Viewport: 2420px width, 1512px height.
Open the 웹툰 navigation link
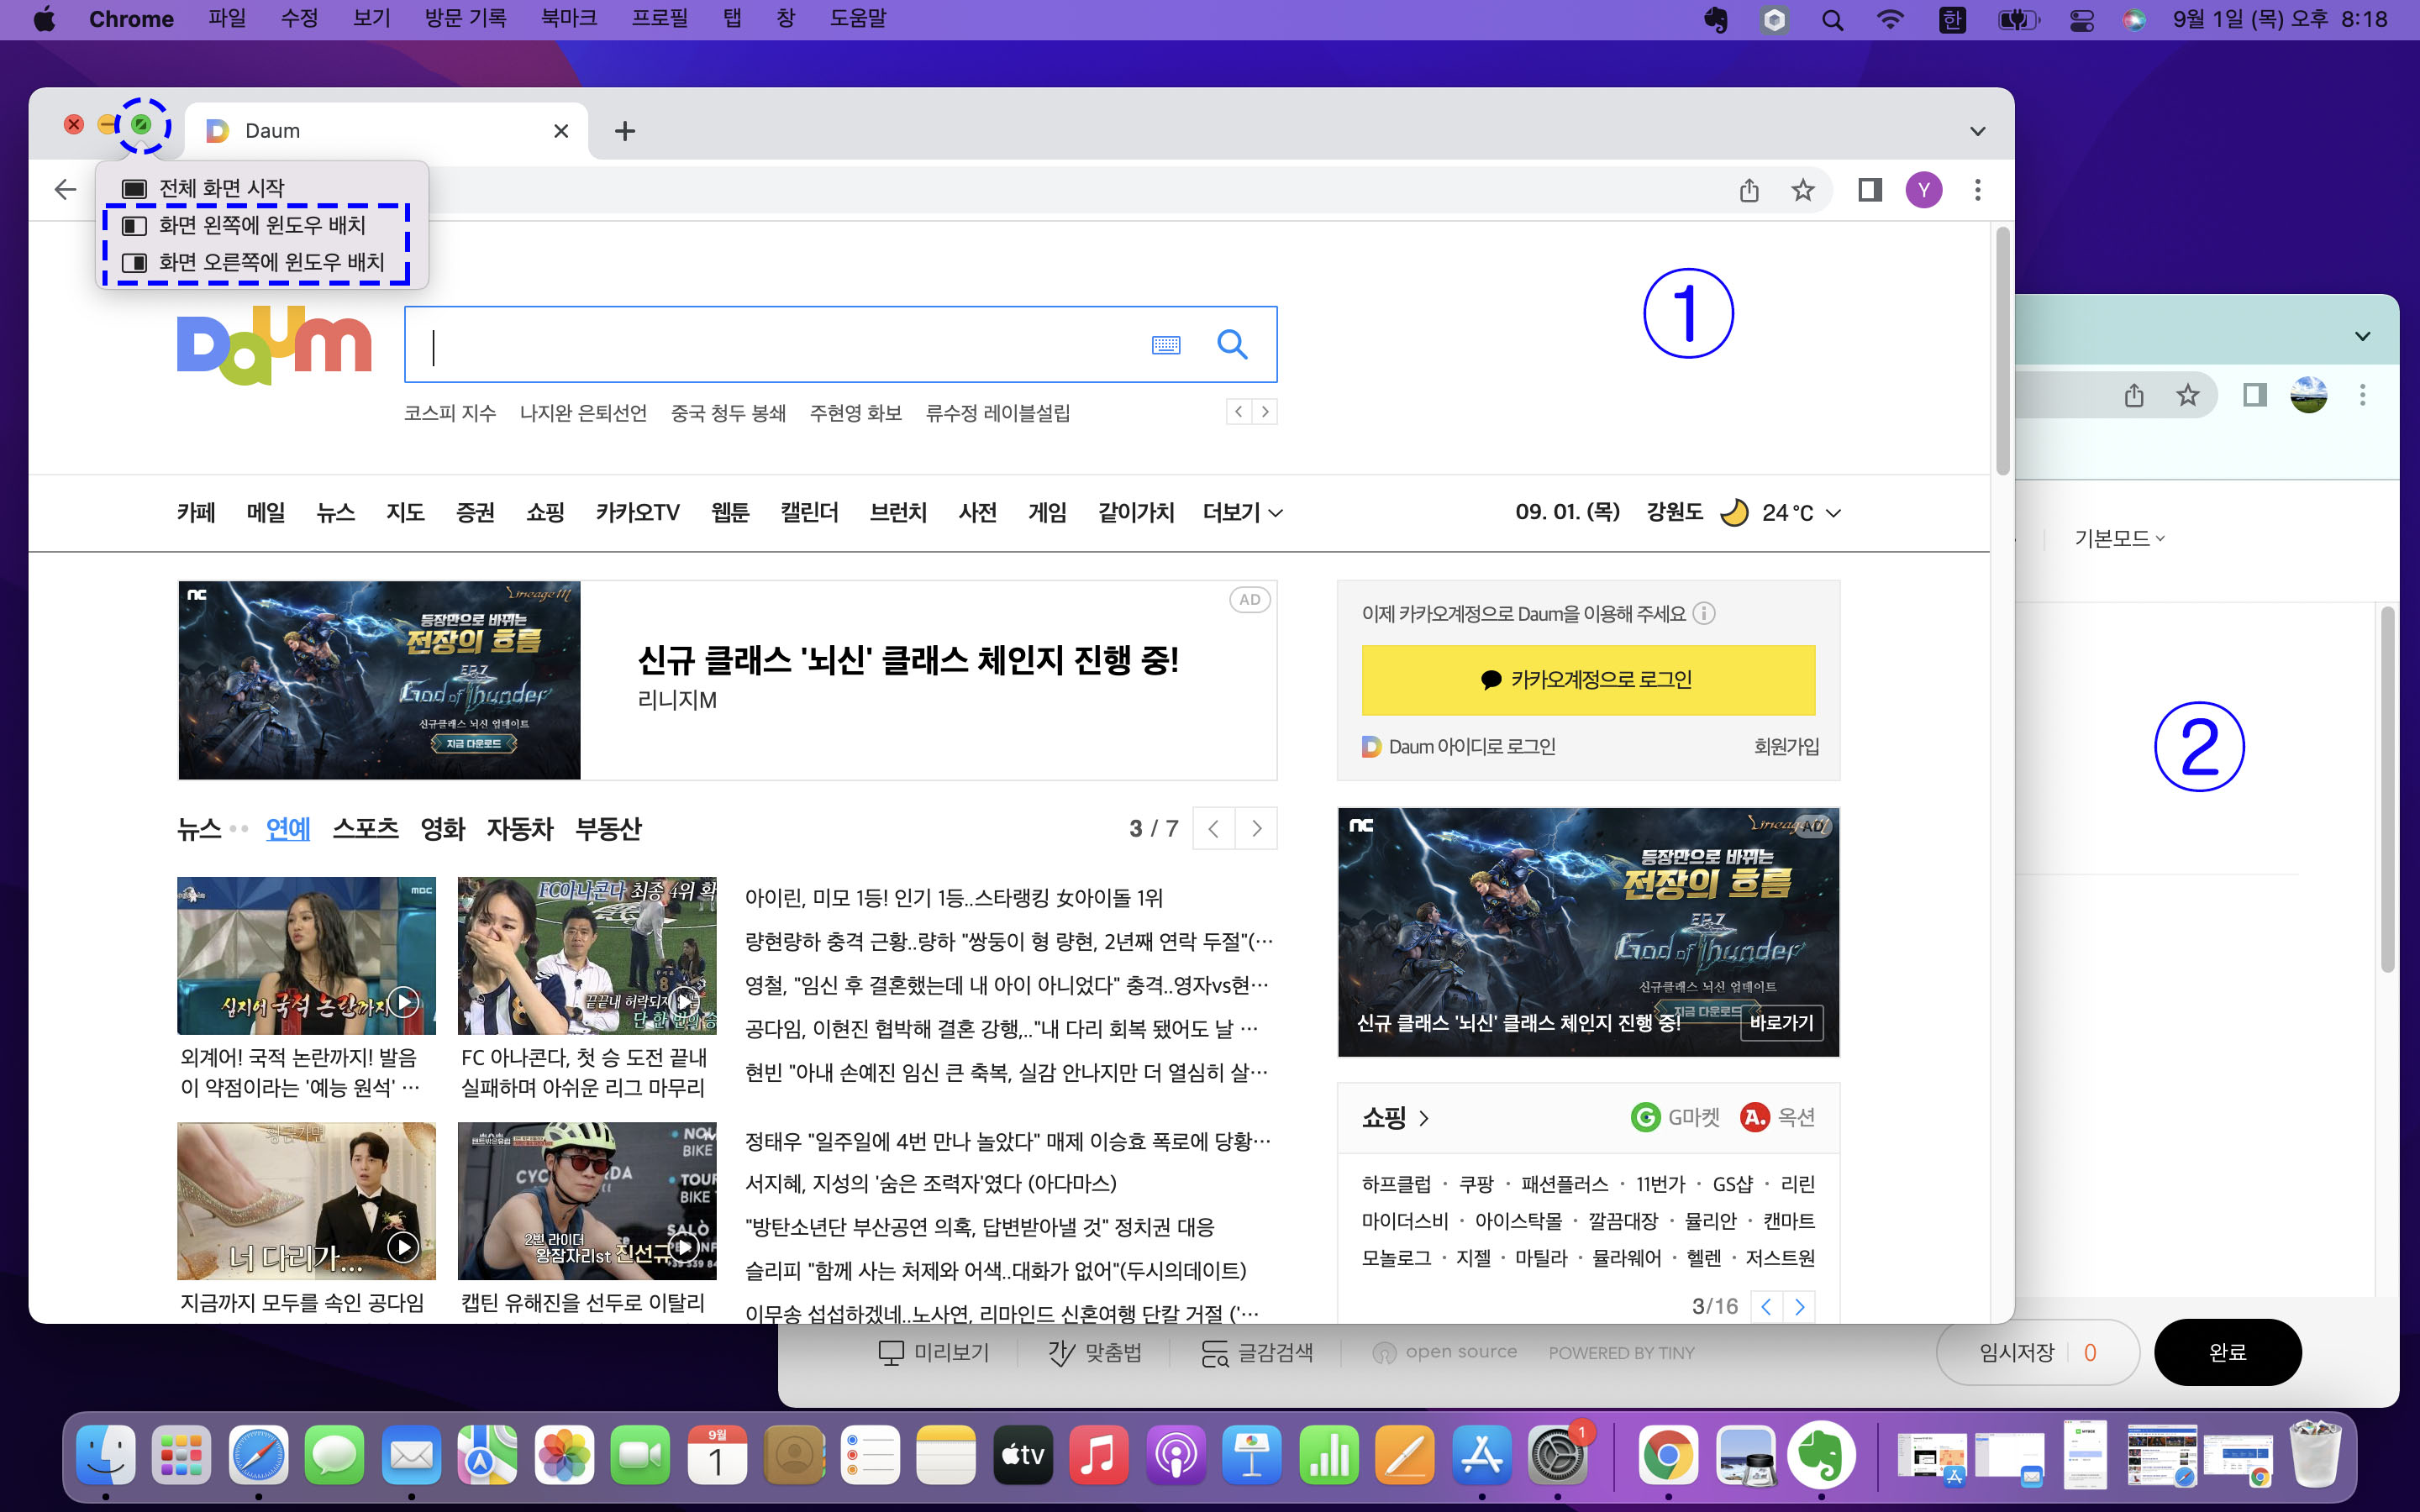(730, 512)
